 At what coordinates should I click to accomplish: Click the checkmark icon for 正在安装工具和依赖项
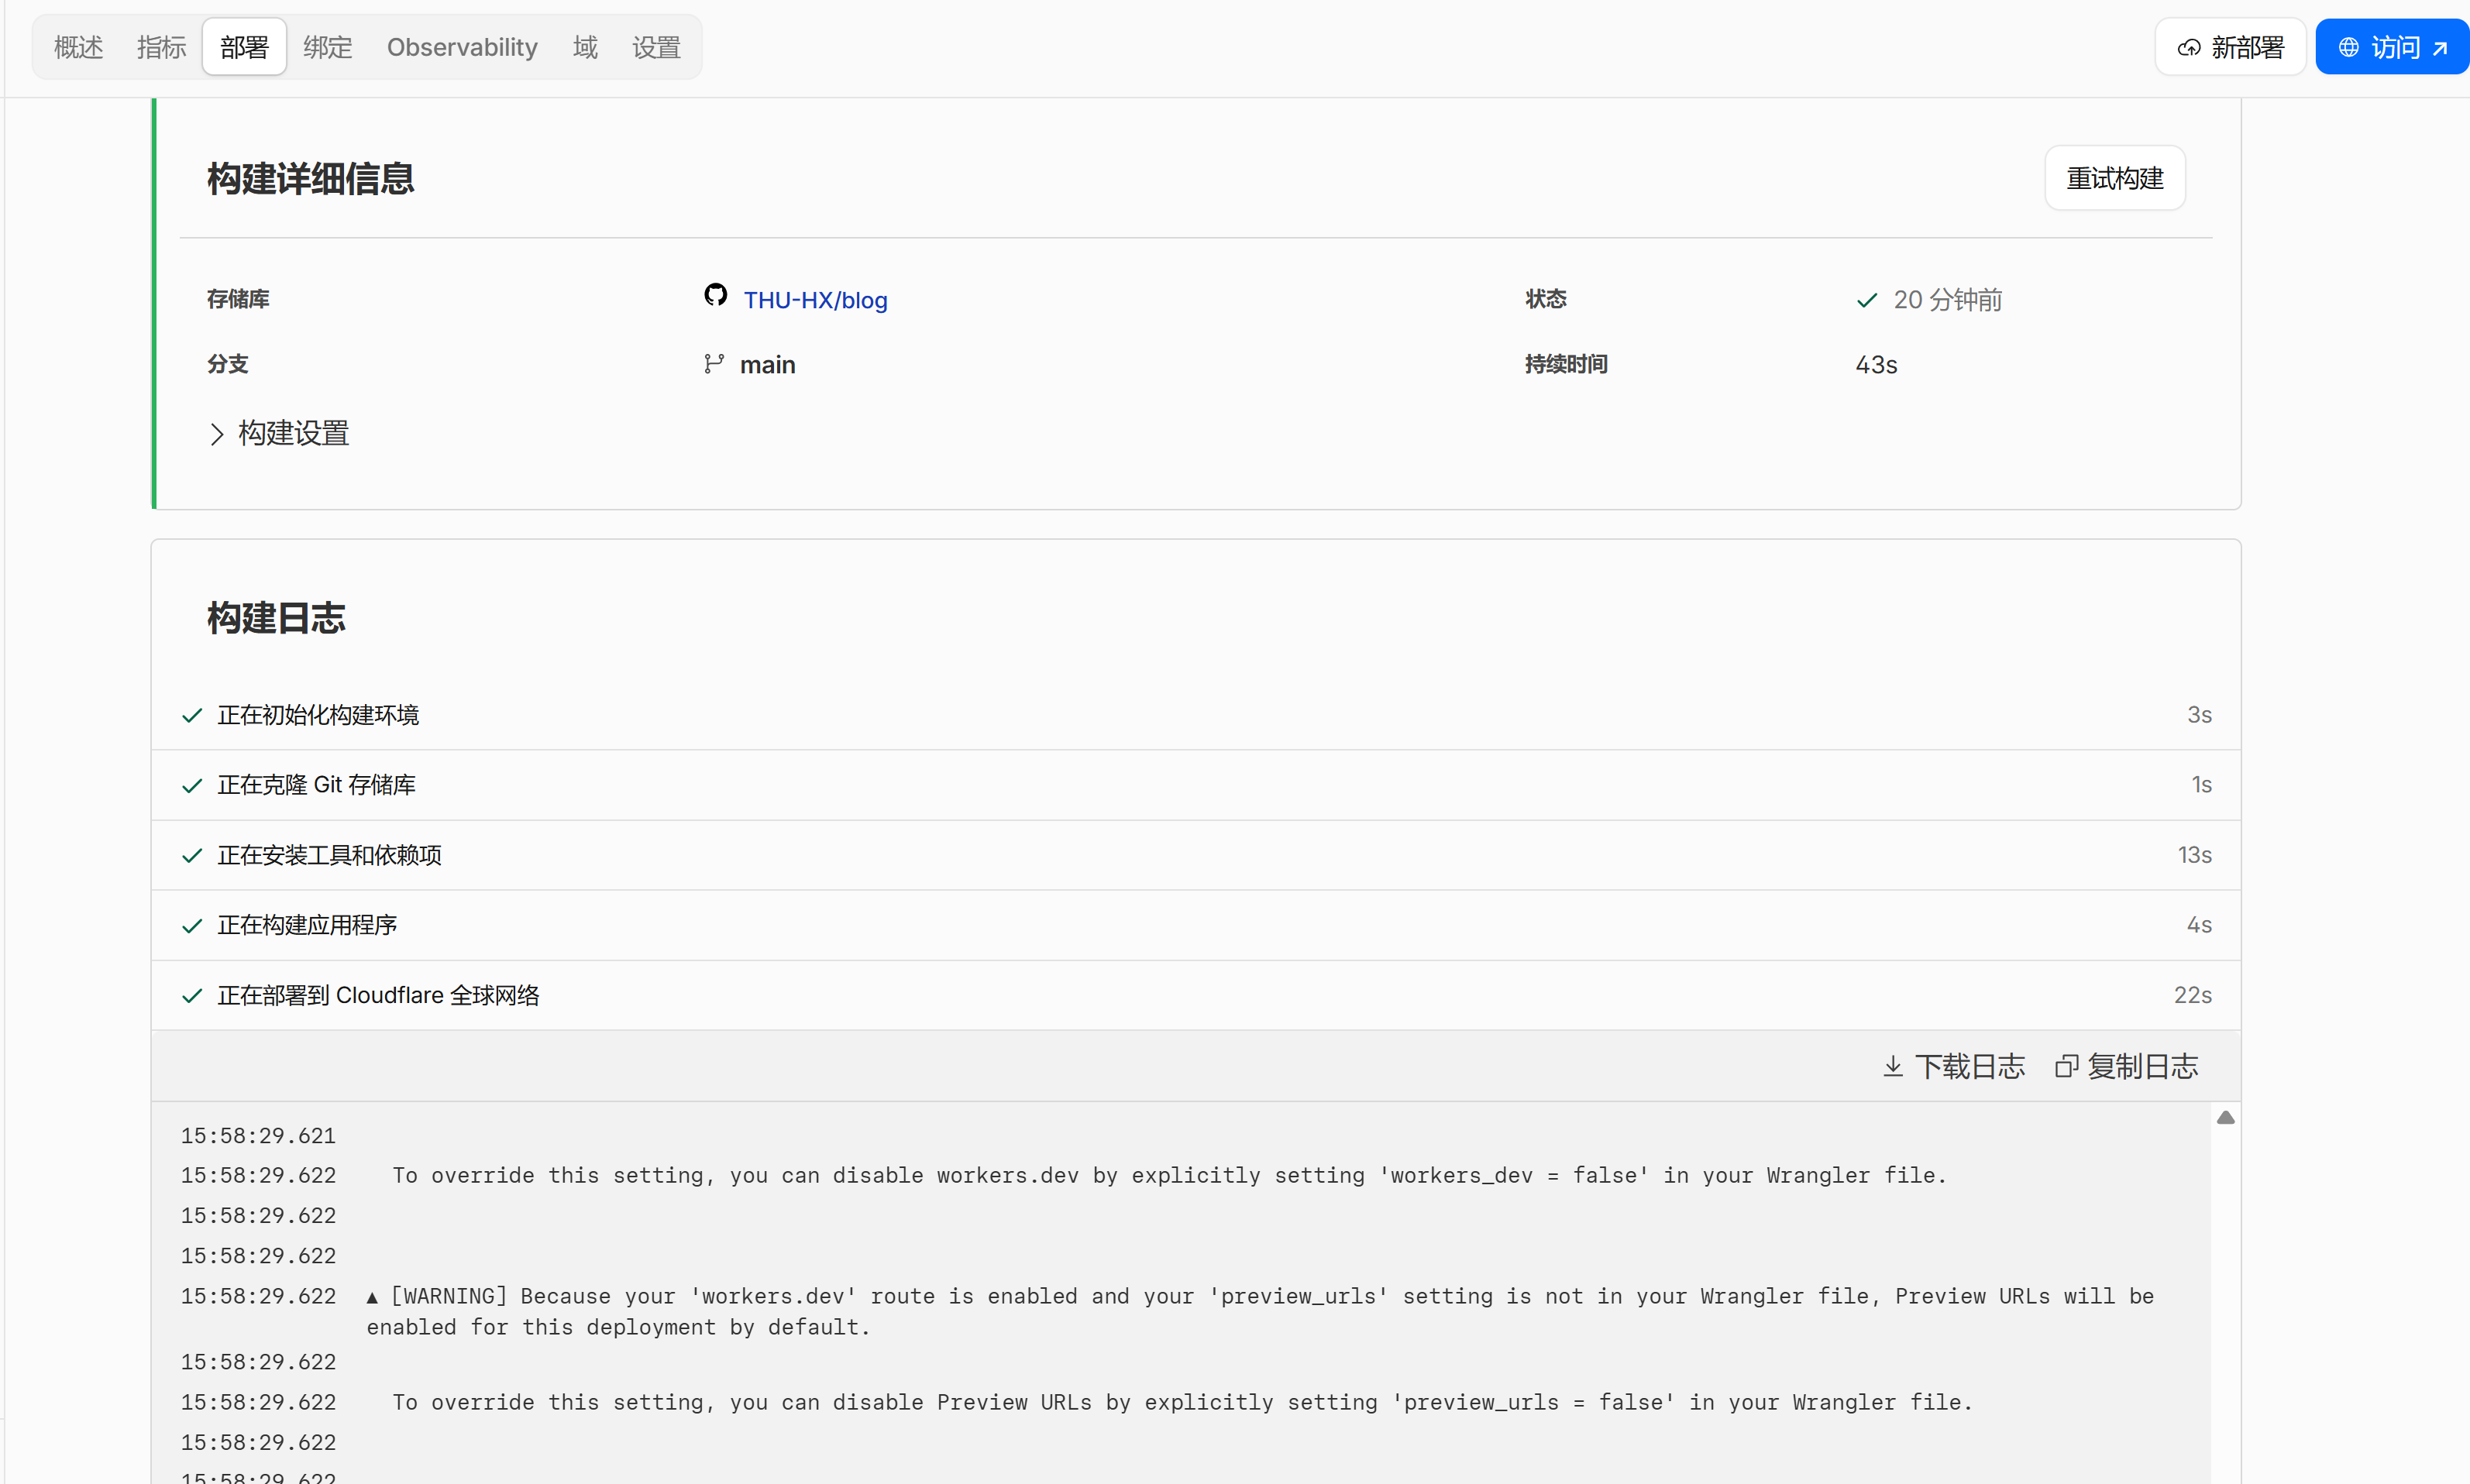(192, 856)
